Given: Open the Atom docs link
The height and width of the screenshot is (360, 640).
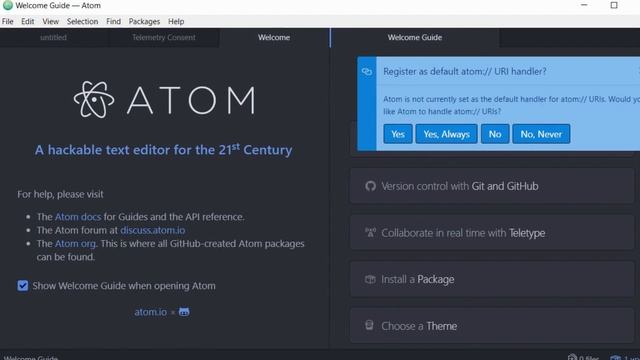Looking at the screenshot, I should coord(78,217).
